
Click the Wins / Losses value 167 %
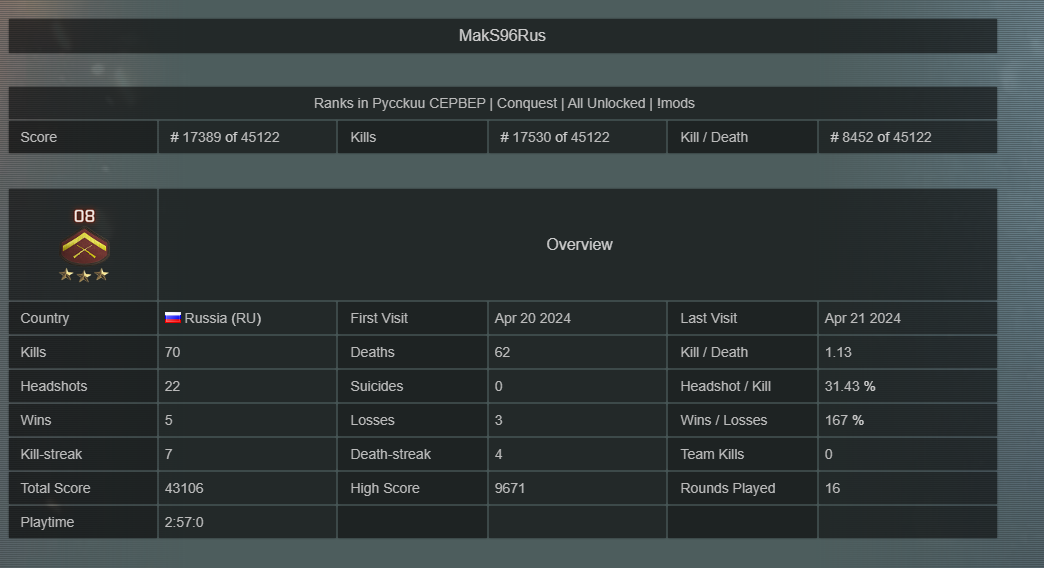844,420
